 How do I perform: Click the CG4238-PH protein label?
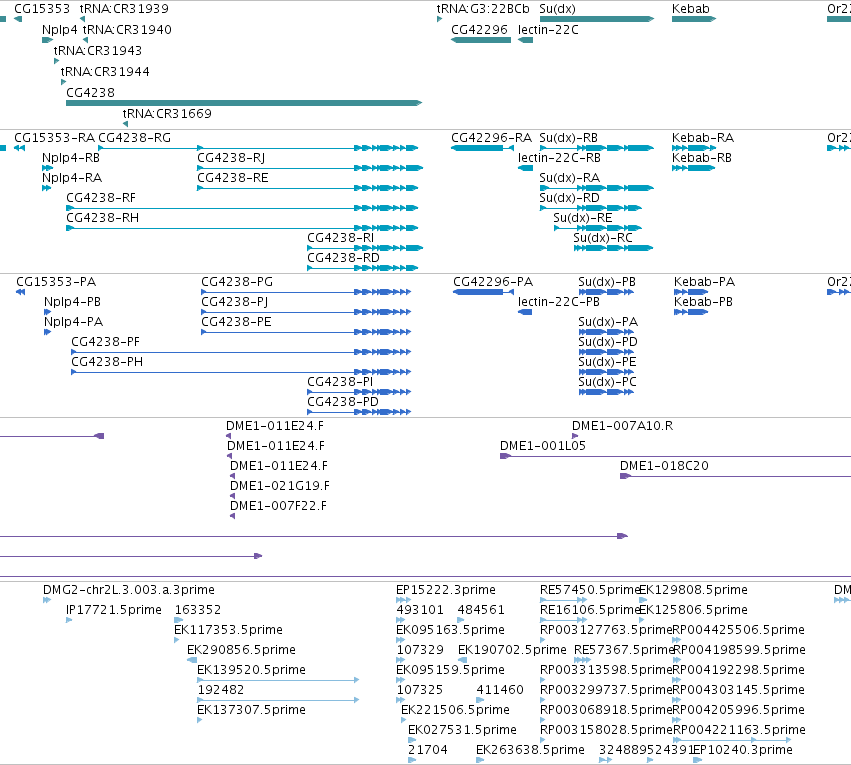click(x=107, y=362)
